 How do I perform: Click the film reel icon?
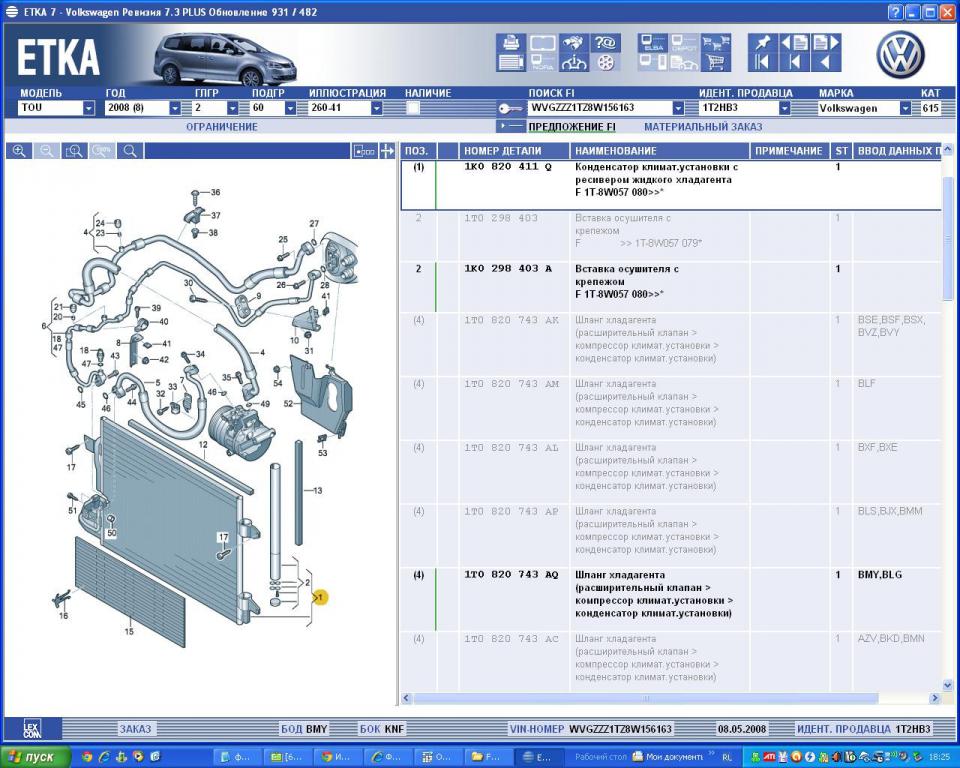pos(605,62)
